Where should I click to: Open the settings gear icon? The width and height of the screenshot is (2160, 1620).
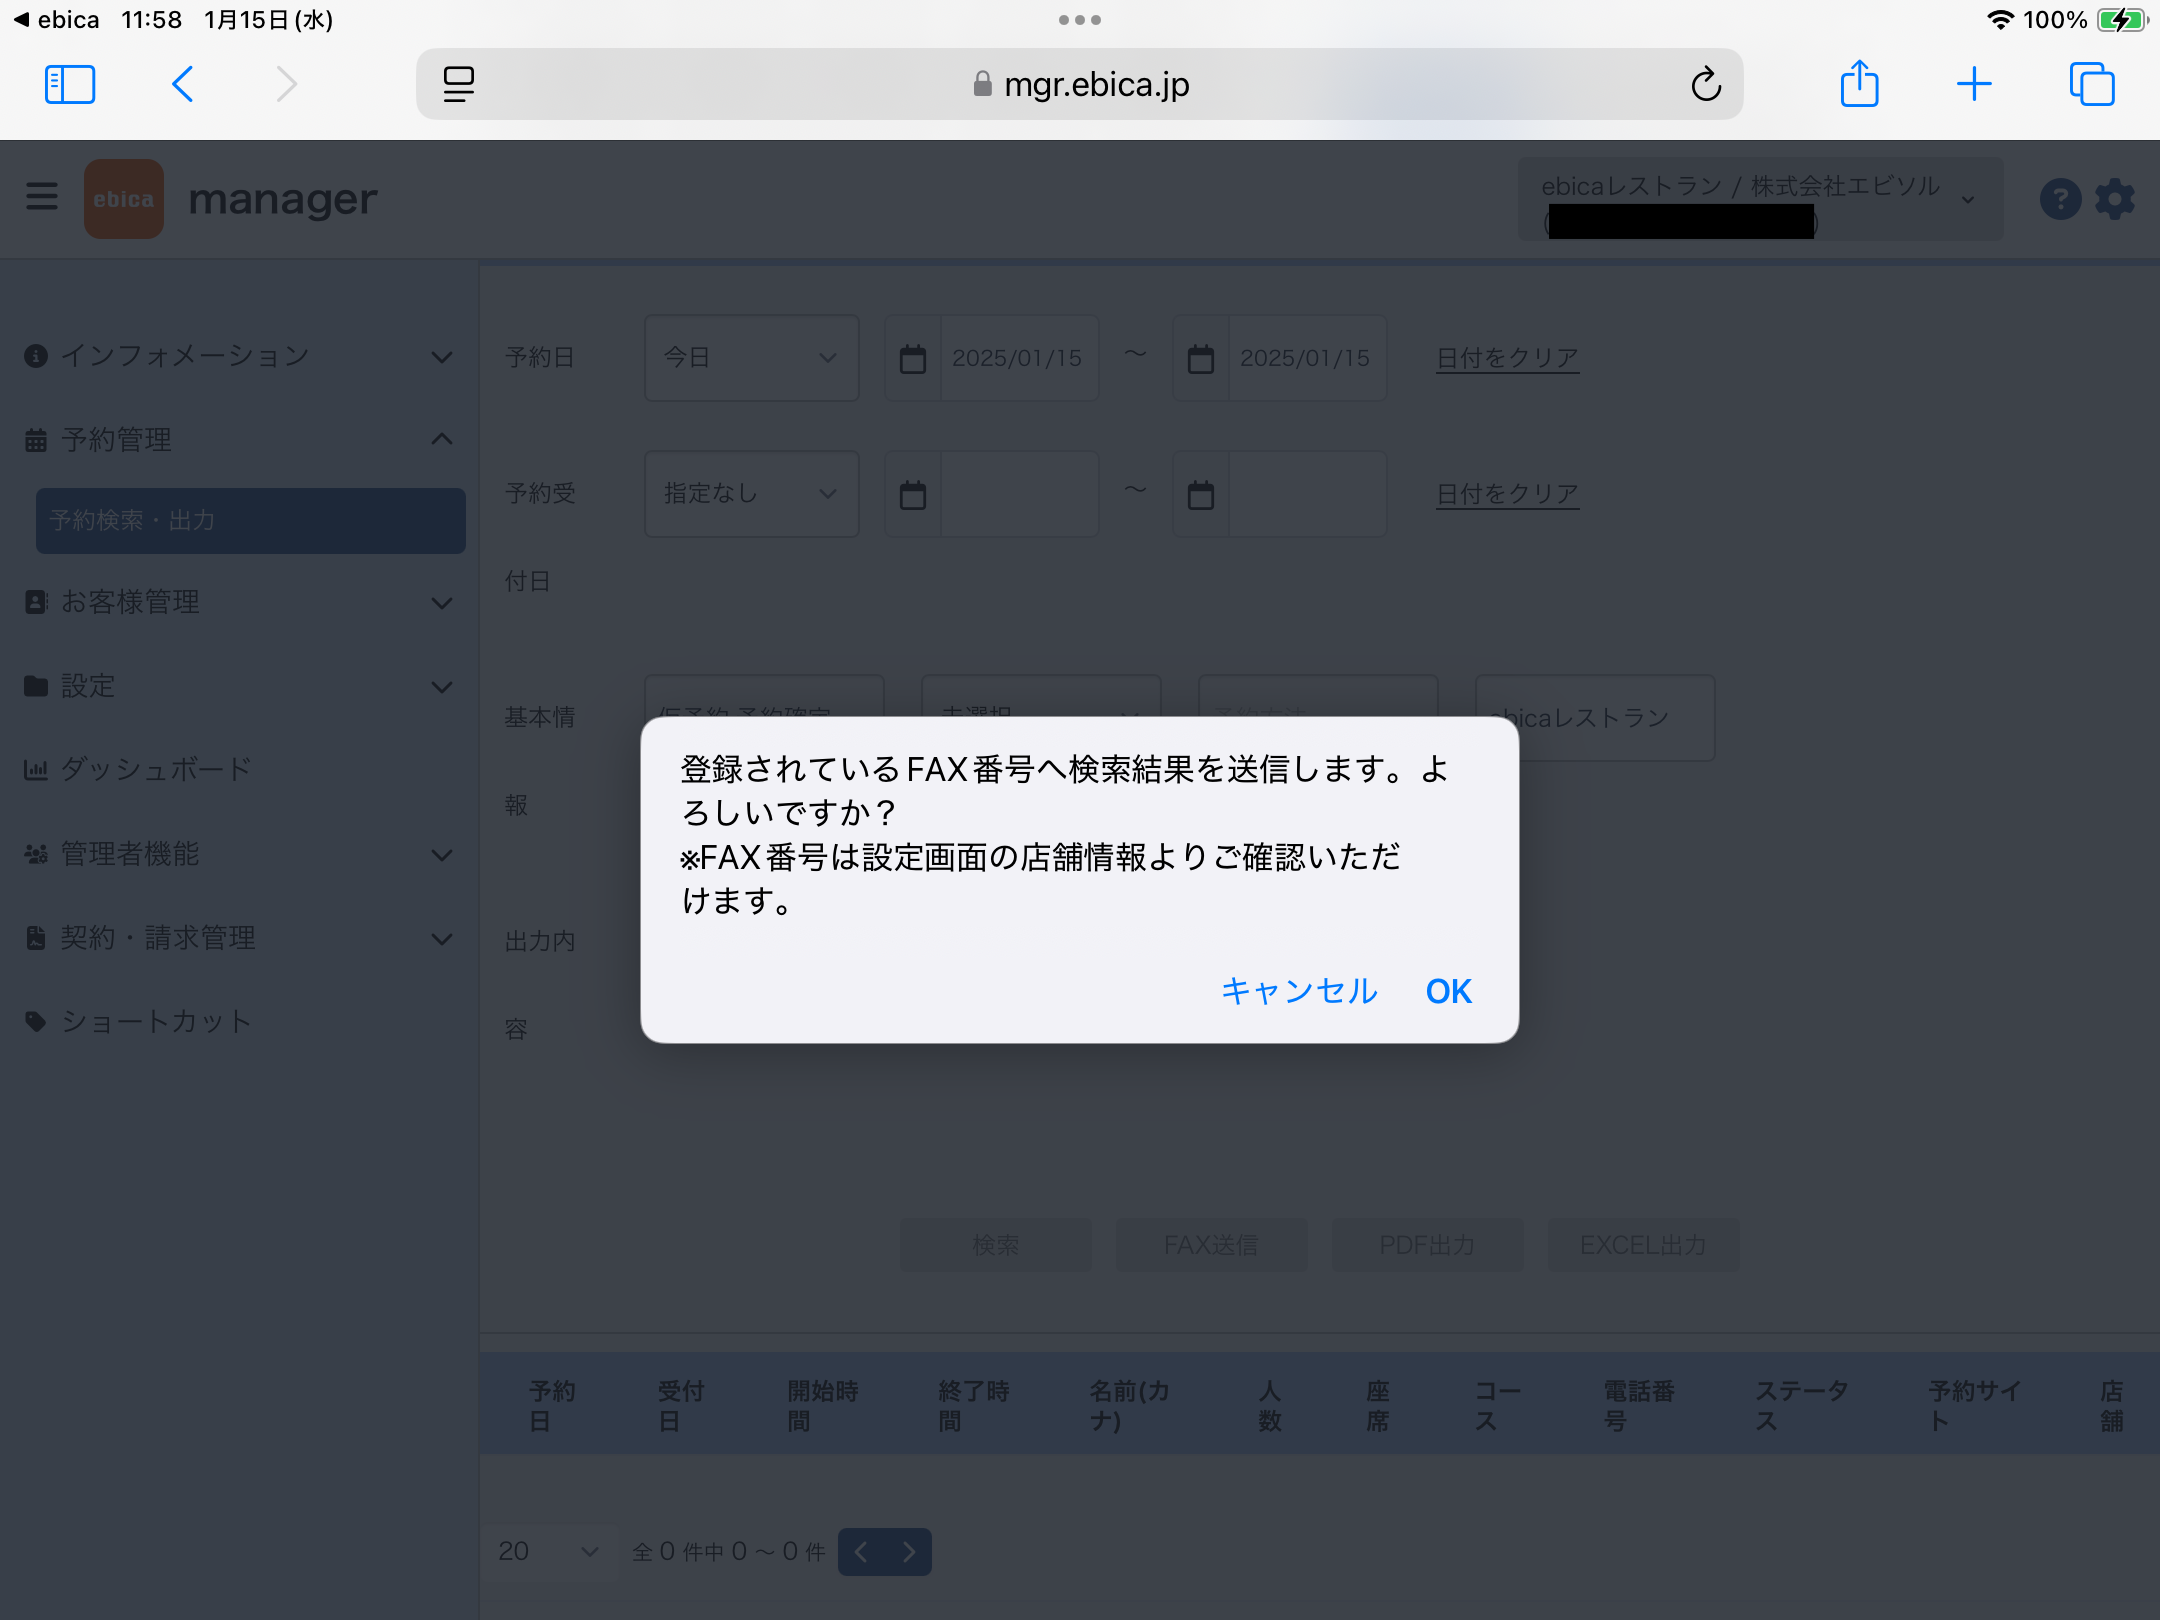pos(2116,199)
